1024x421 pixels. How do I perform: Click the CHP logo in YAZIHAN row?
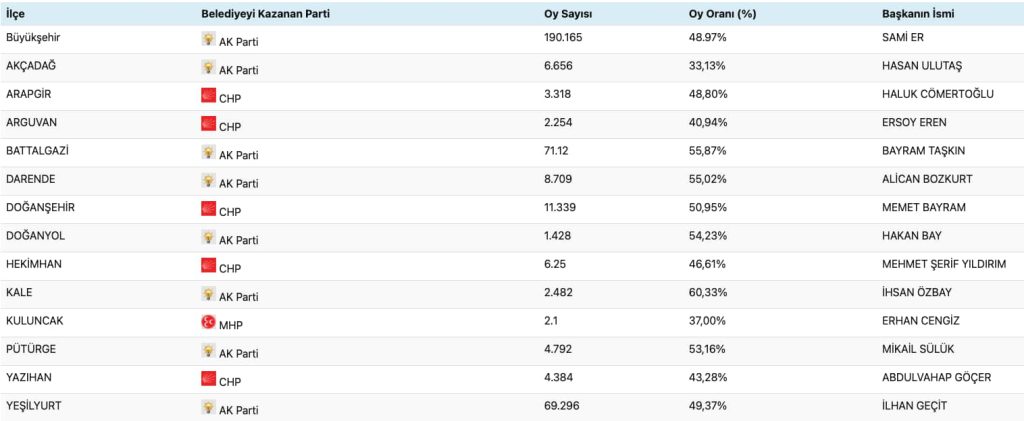208,380
